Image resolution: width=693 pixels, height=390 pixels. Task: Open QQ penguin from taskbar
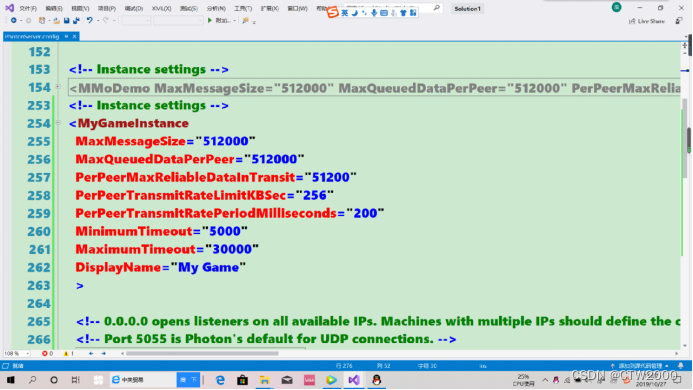(x=377, y=380)
